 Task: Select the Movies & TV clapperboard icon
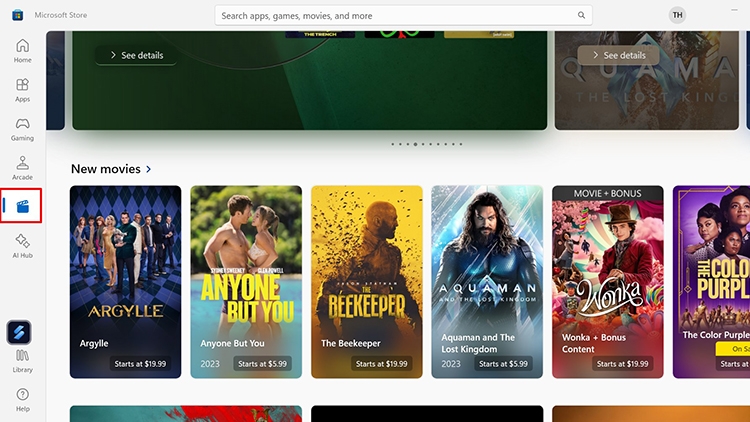tap(22, 206)
